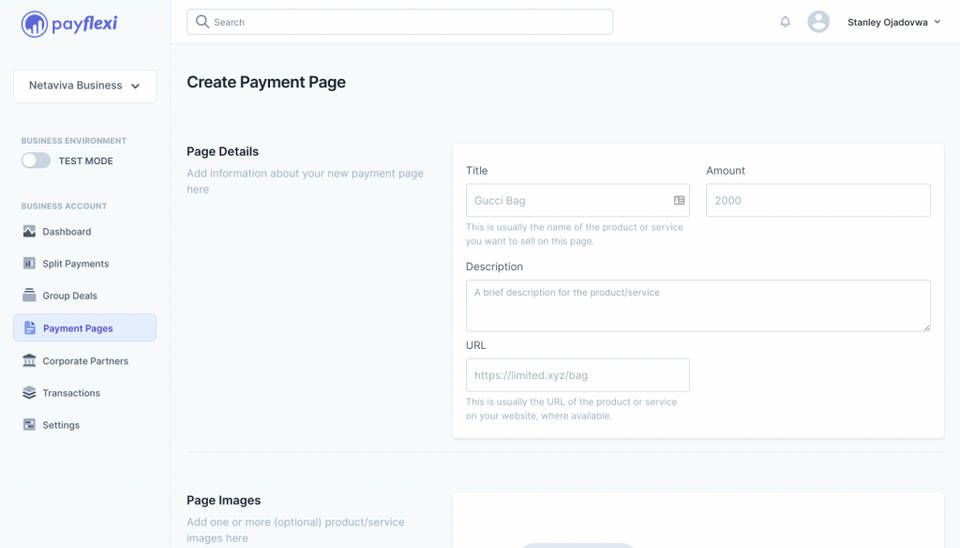
Task: Focus the top Search field
Action: pos(399,22)
